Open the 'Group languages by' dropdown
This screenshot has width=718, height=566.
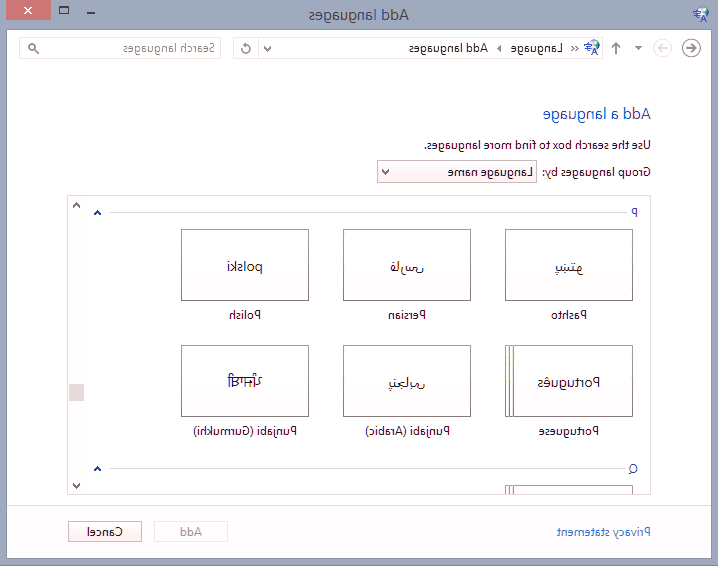457,172
